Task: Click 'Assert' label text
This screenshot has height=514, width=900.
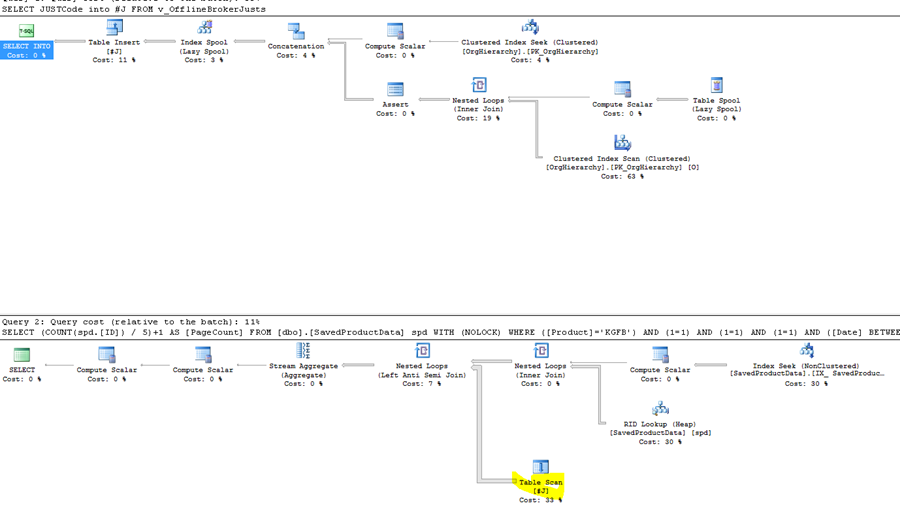Action: click(x=395, y=104)
